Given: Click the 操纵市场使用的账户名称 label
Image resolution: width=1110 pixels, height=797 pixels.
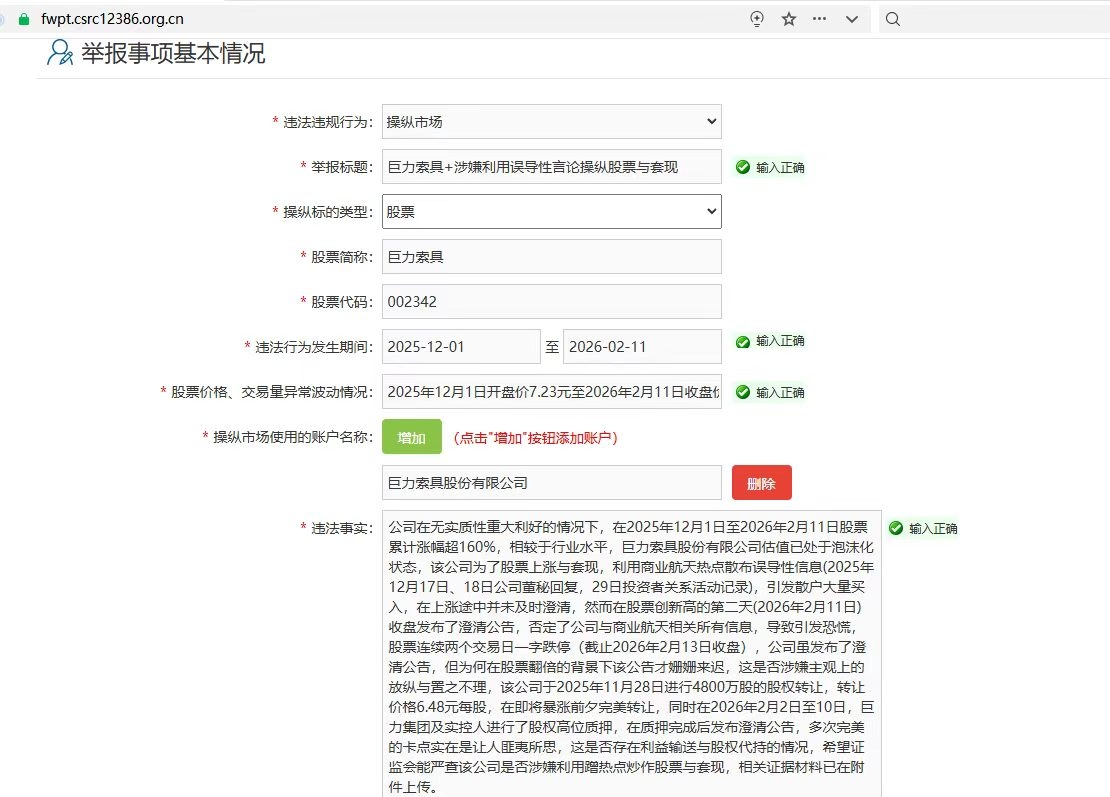Looking at the screenshot, I should pos(293,437).
